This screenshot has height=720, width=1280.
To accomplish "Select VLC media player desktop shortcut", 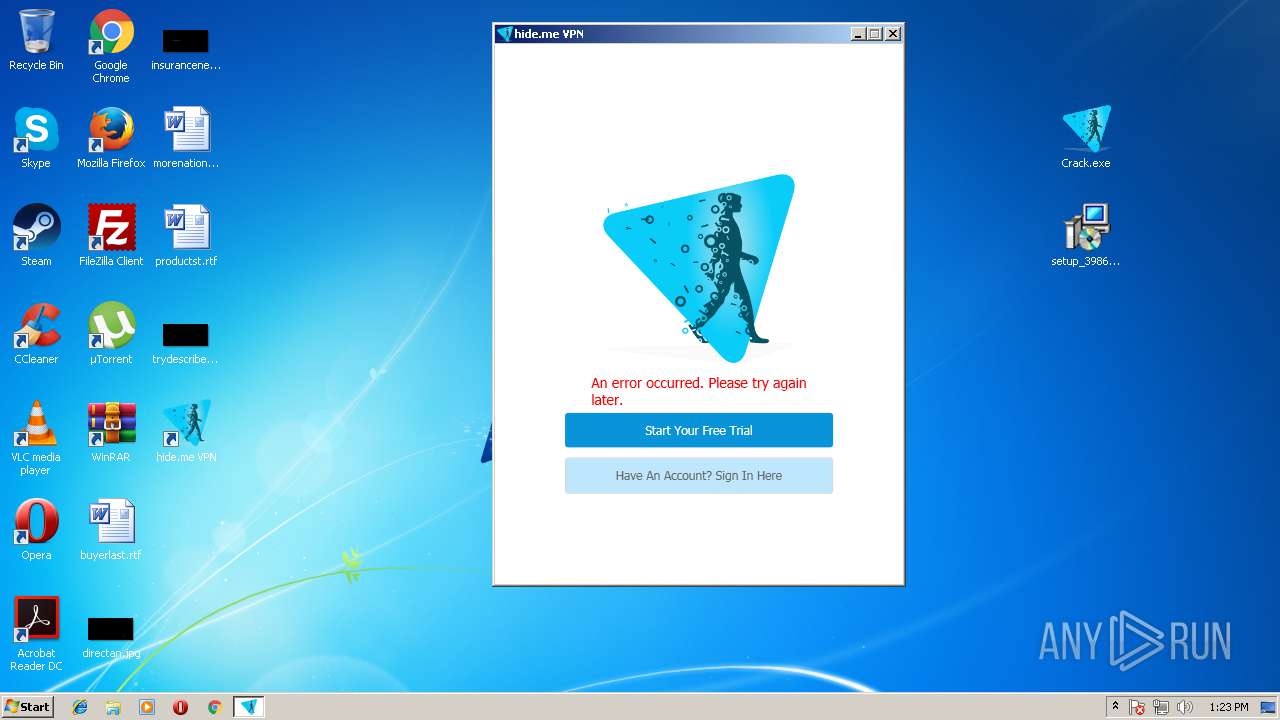I will [x=36, y=438].
